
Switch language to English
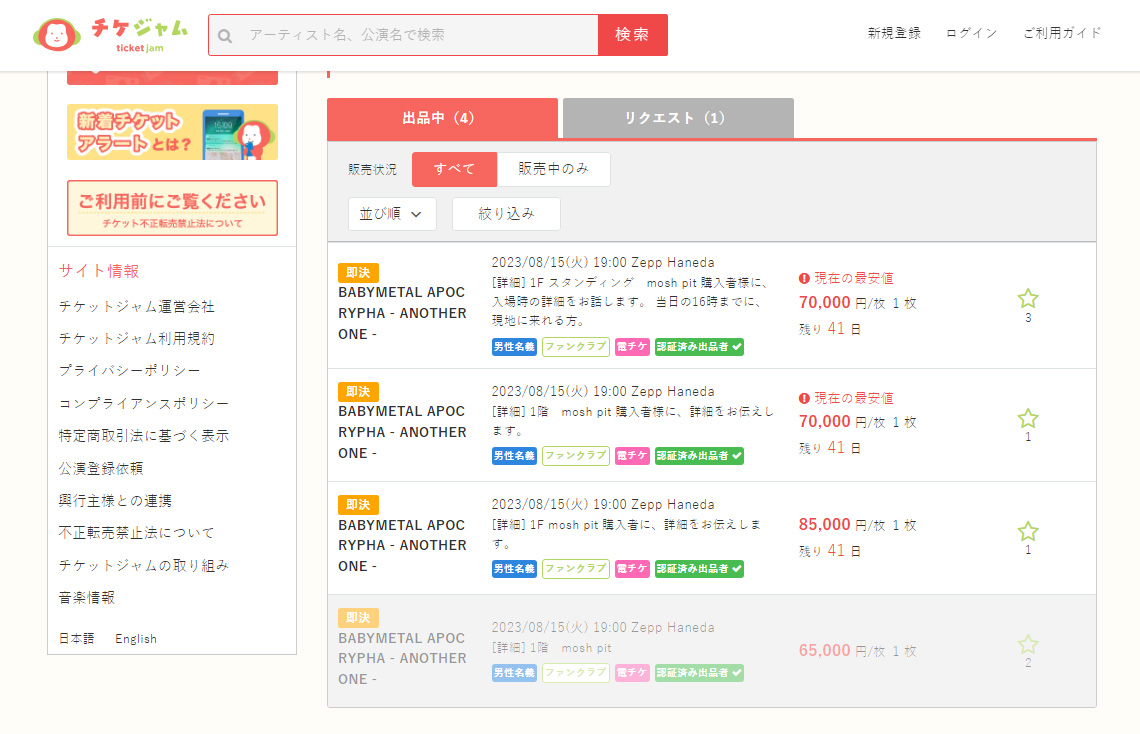(x=136, y=639)
